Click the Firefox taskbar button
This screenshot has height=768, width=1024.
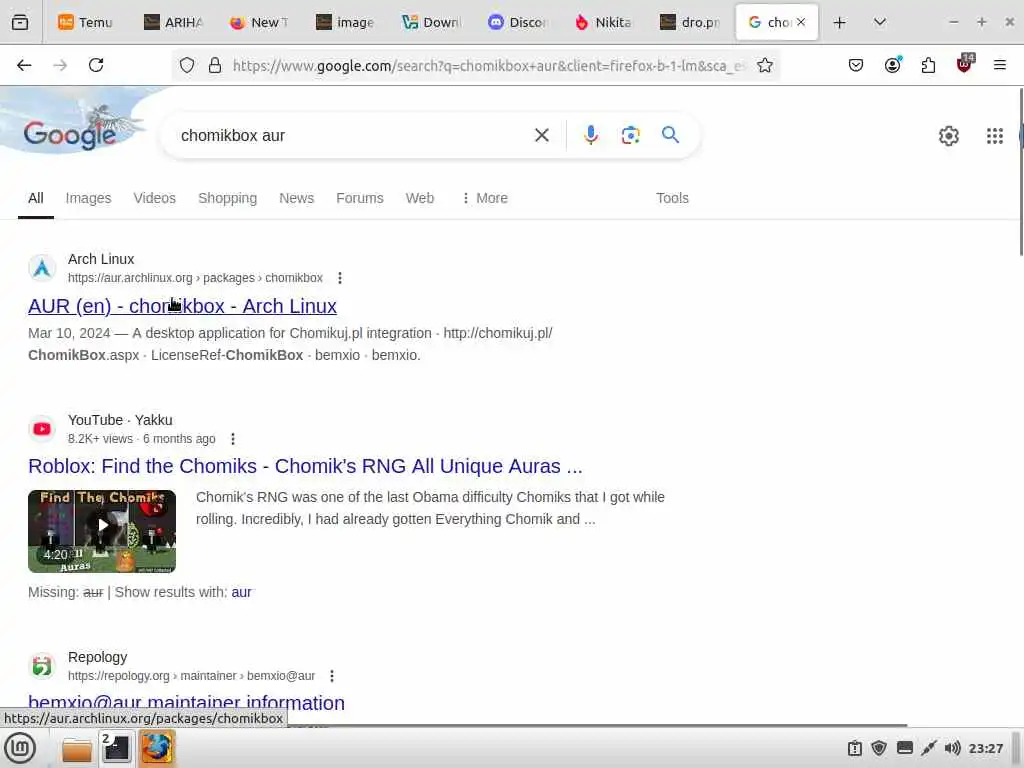(157, 748)
